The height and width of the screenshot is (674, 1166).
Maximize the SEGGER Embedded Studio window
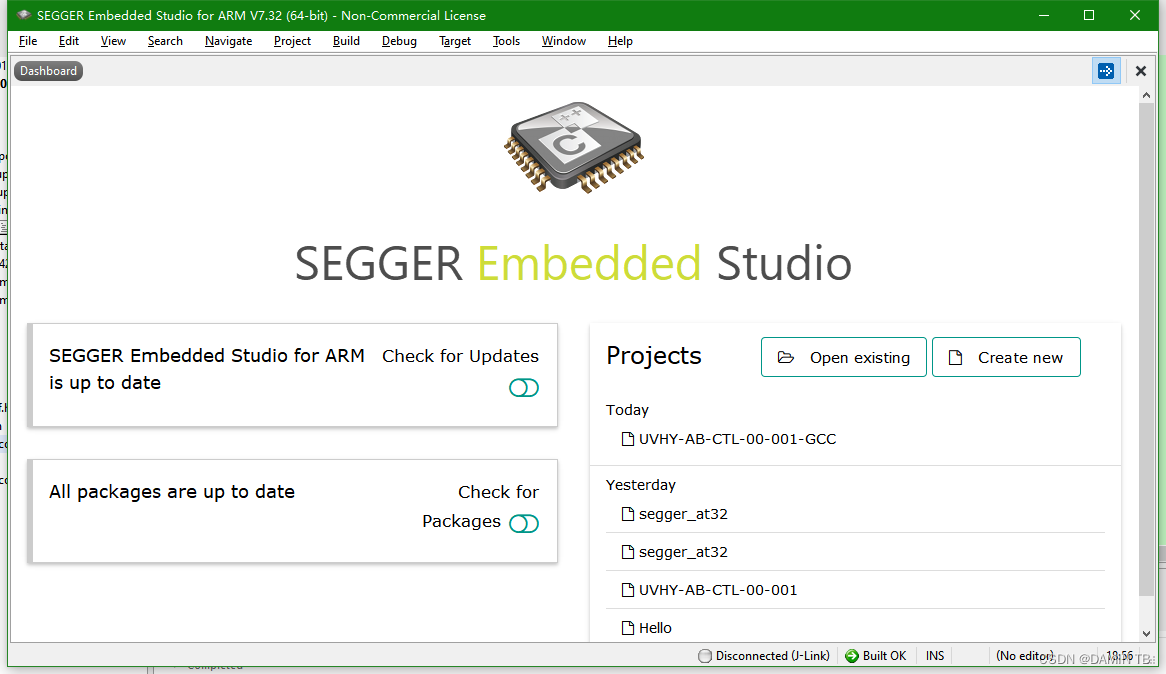(x=1089, y=15)
